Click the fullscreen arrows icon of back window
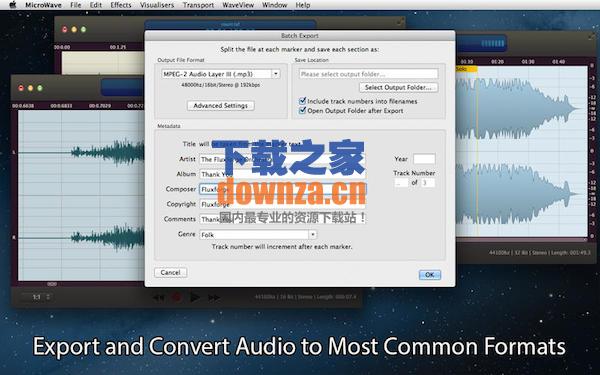Viewport: 600px width, 375px height. [x=400, y=23]
